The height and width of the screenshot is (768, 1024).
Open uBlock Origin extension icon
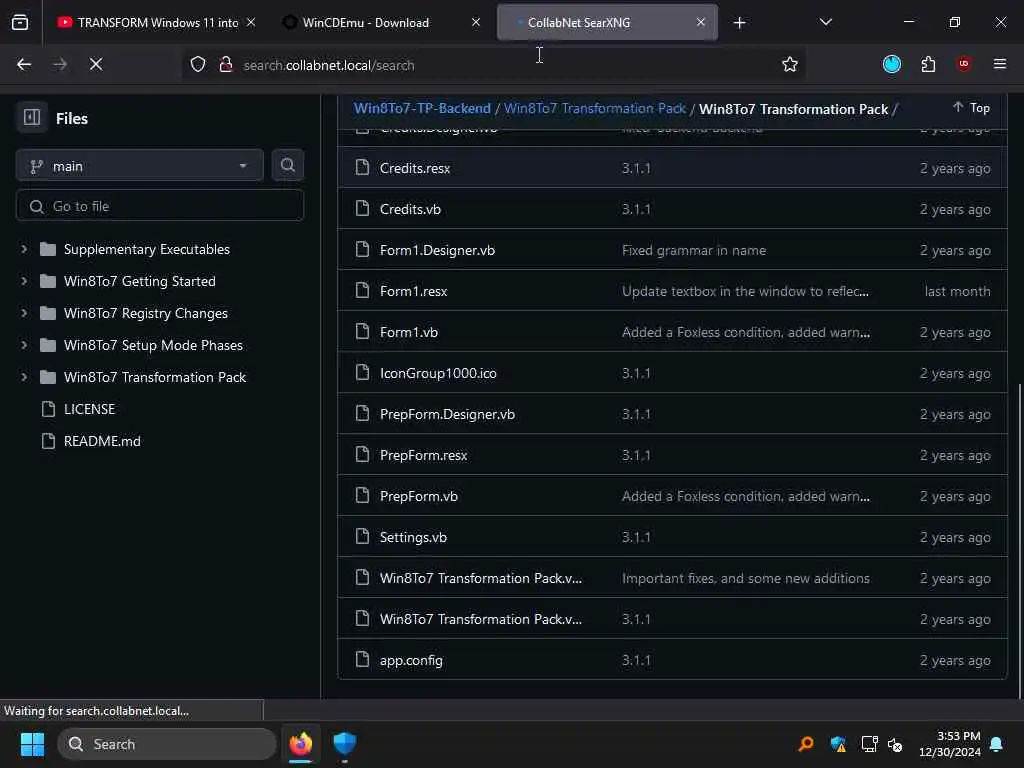[963, 64]
